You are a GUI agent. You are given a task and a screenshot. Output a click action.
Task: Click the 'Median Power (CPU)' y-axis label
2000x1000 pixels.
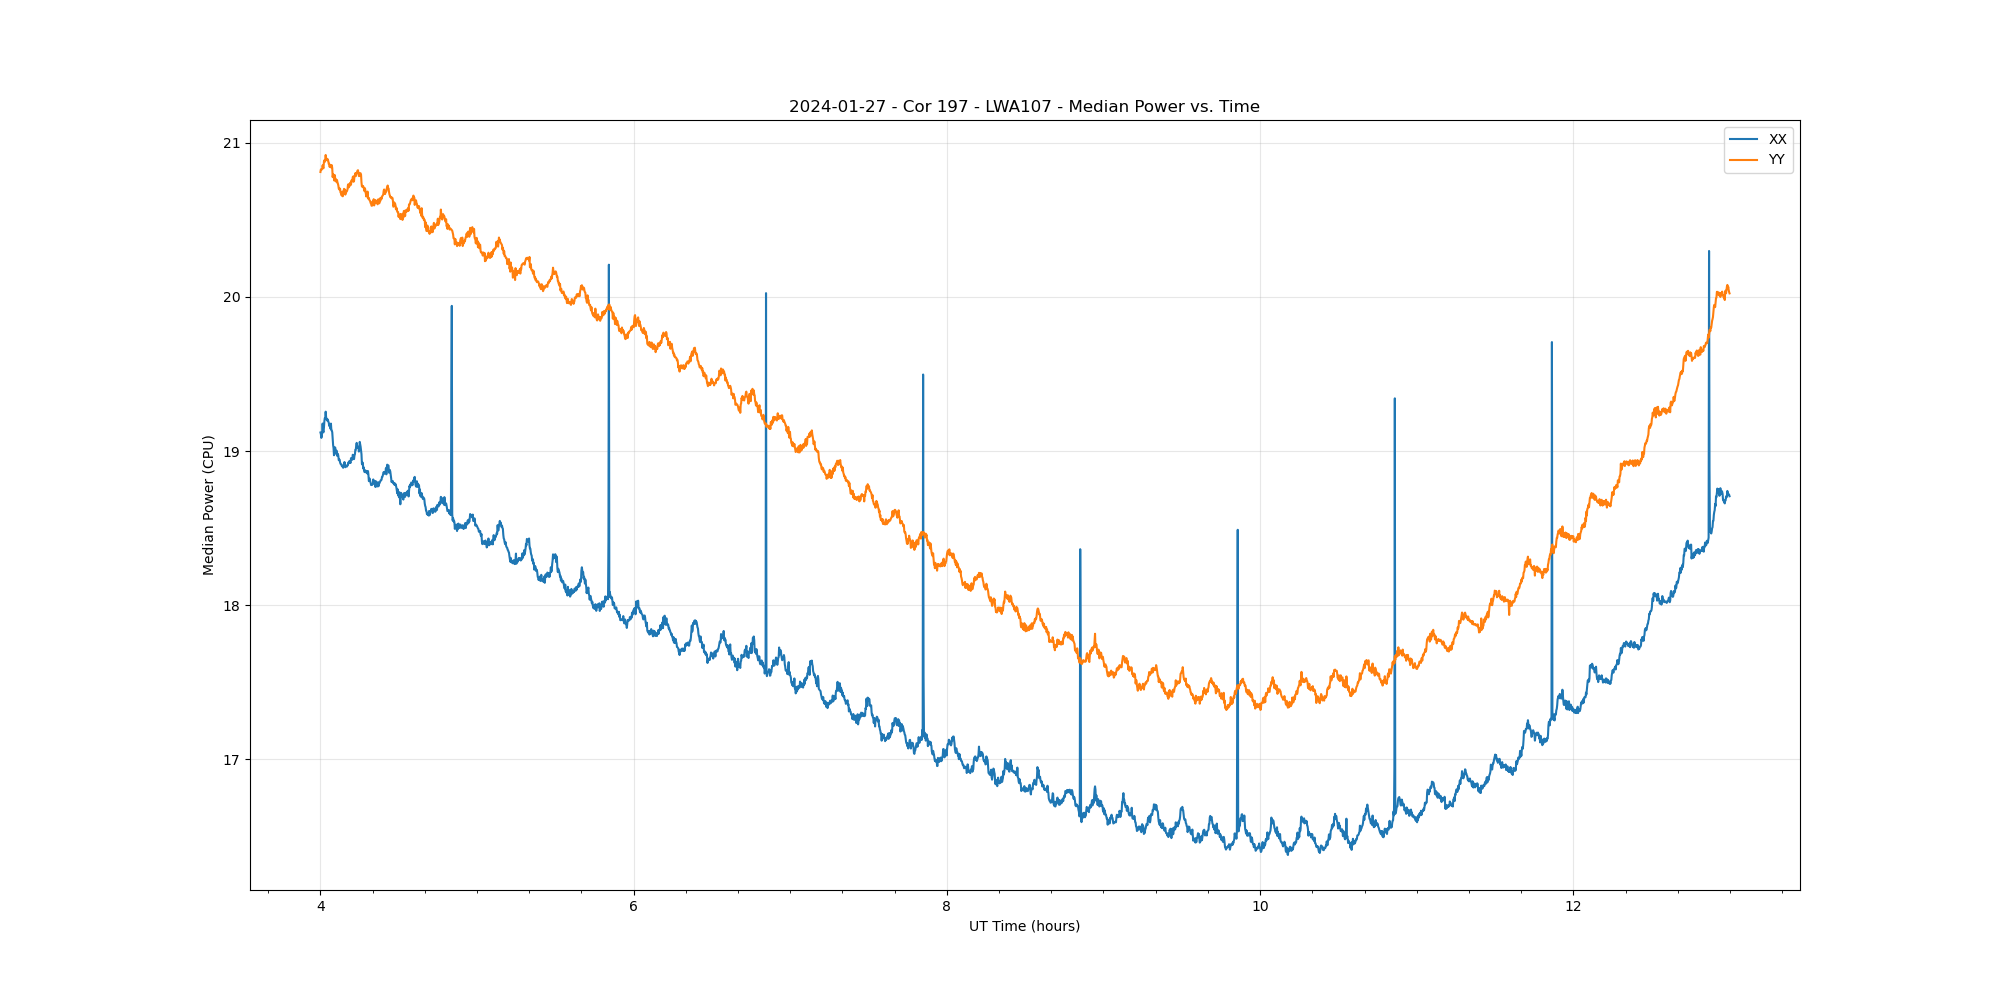coord(209,505)
